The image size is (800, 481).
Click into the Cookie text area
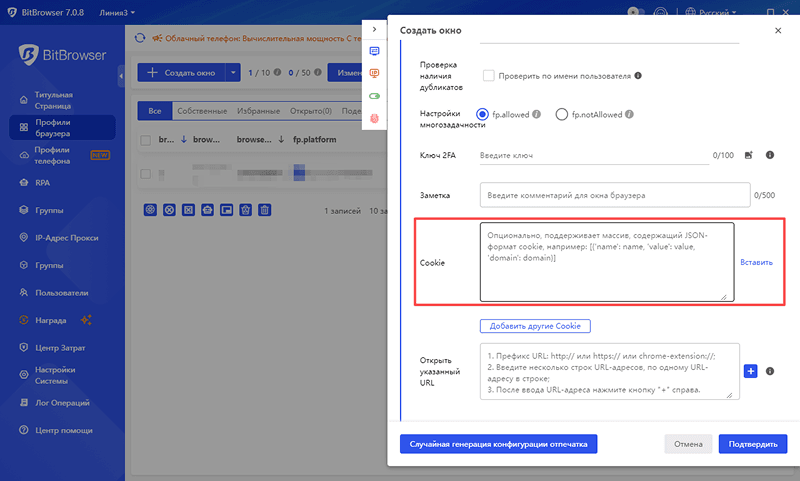click(606, 262)
